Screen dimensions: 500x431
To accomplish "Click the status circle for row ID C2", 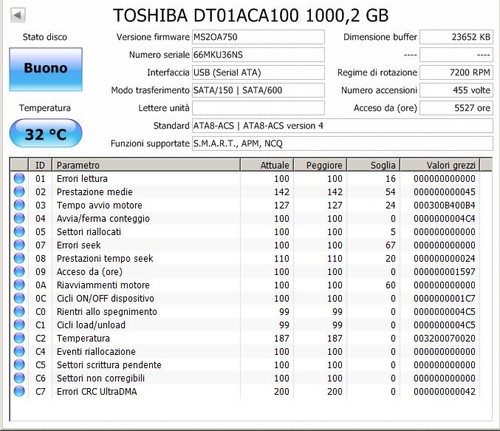I will click(19, 338).
